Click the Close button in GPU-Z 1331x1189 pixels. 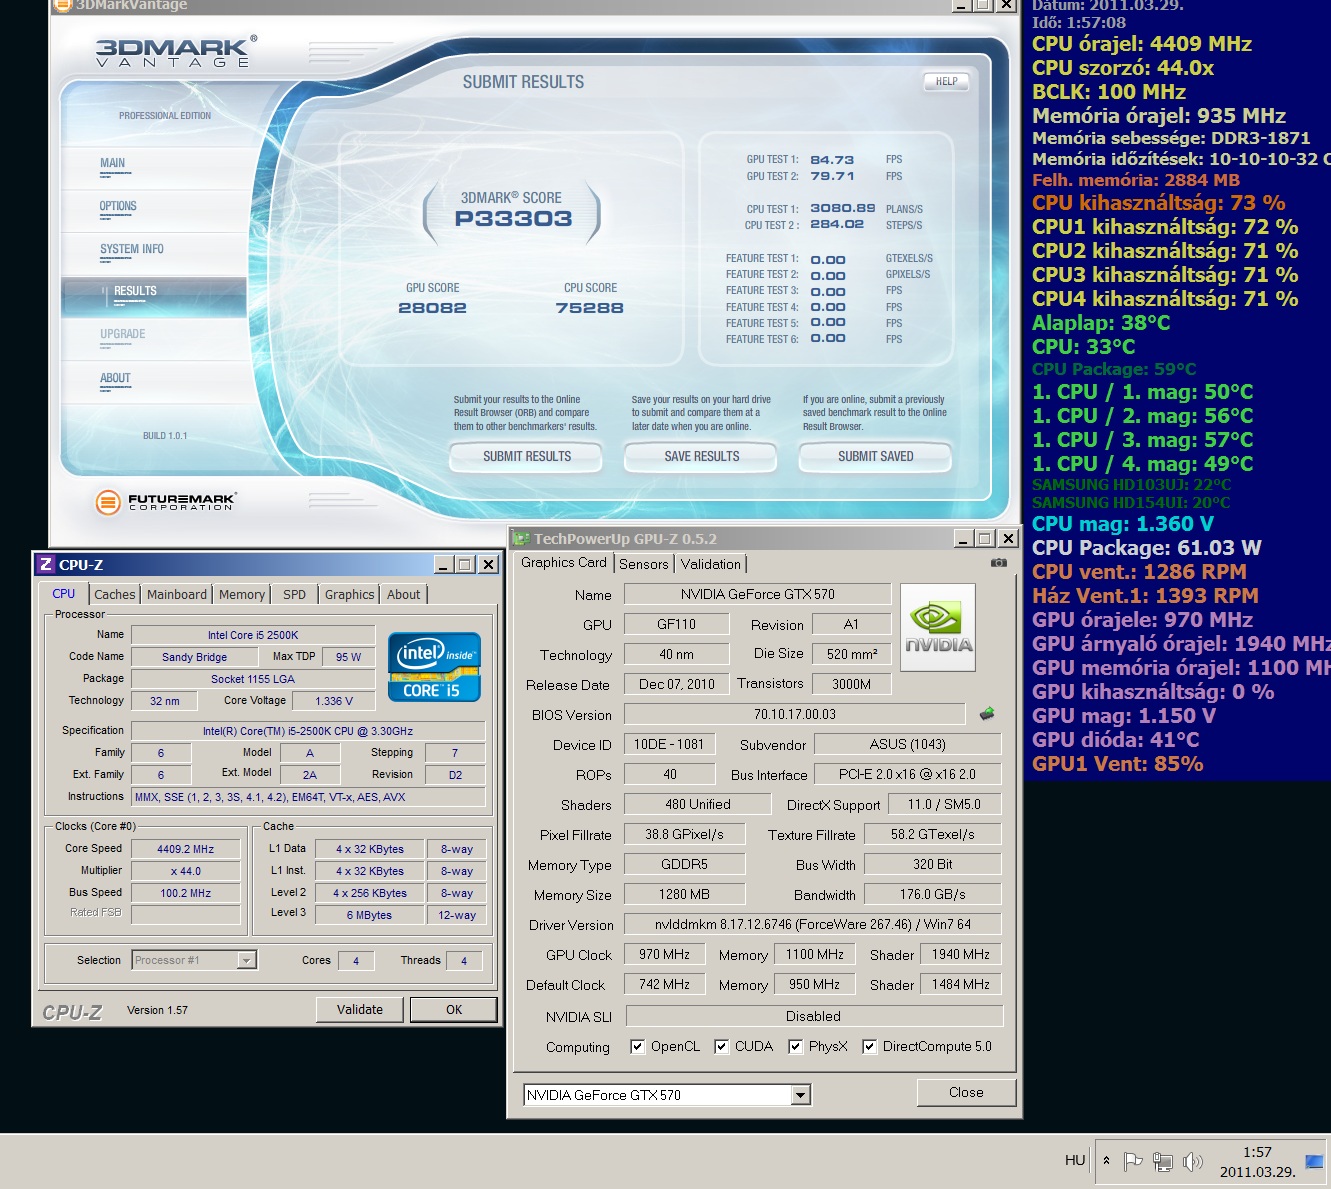click(966, 1092)
